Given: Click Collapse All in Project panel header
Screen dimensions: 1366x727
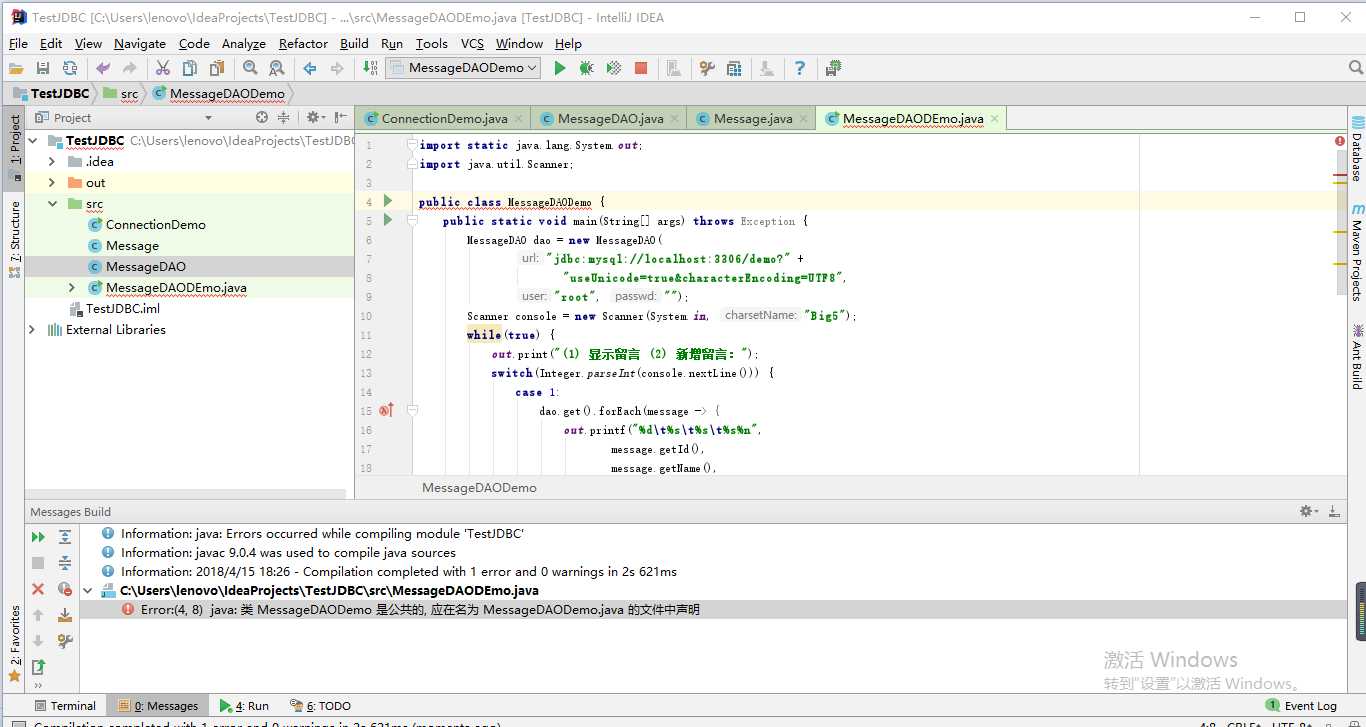Looking at the screenshot, I should 284,117.
